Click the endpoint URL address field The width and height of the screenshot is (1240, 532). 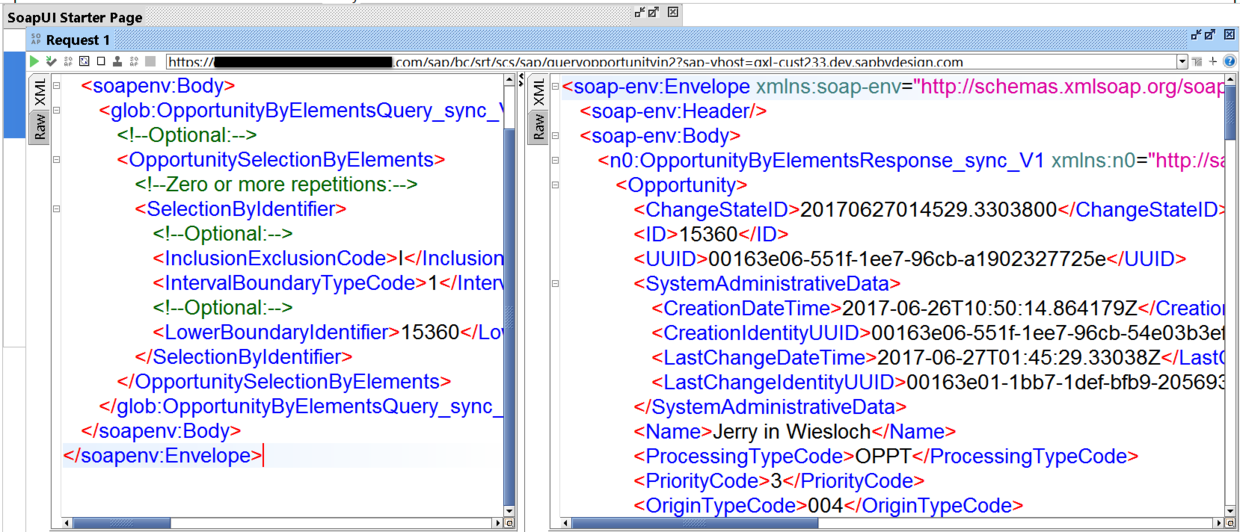click(671, 62)
